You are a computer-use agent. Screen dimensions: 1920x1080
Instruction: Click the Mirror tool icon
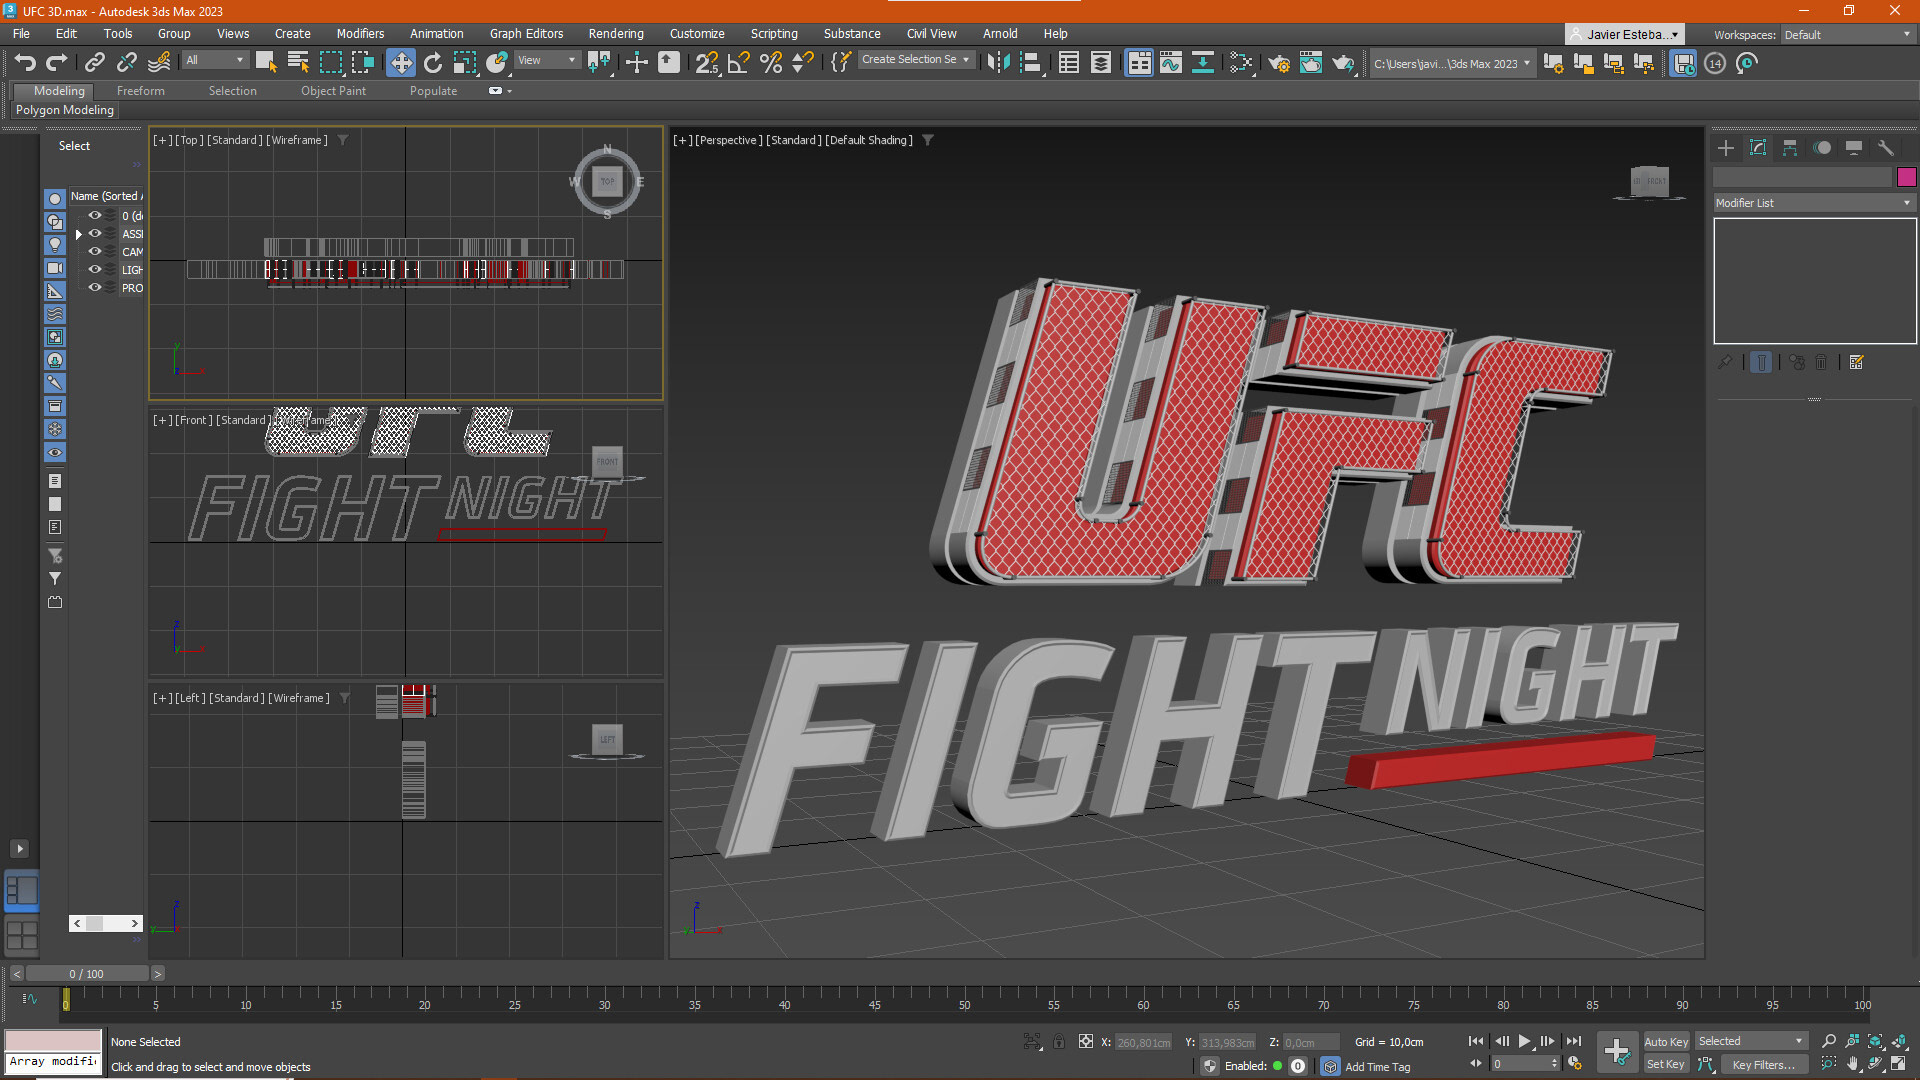point(998,63)
